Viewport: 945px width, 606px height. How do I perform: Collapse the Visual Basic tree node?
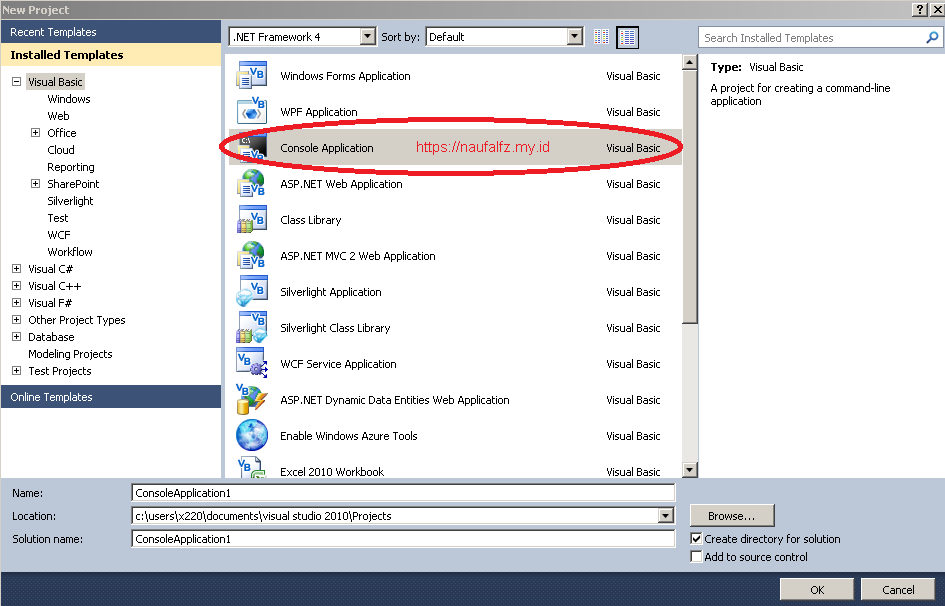[x=16, y=81]
